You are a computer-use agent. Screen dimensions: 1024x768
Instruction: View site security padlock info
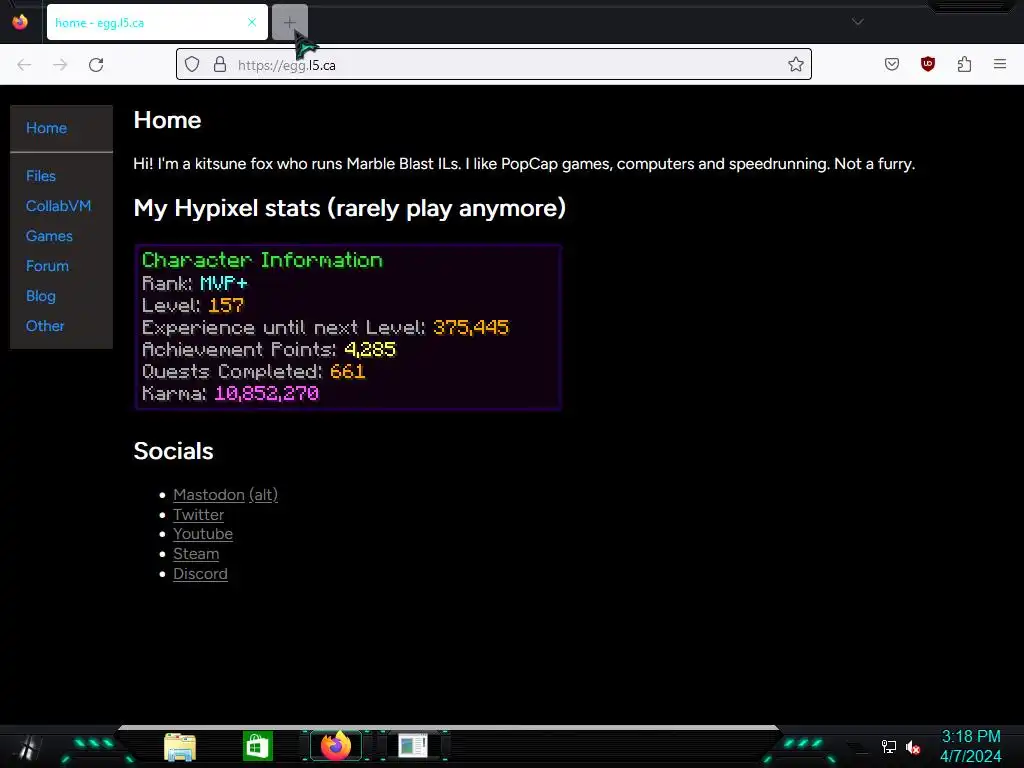click(220, 65)
